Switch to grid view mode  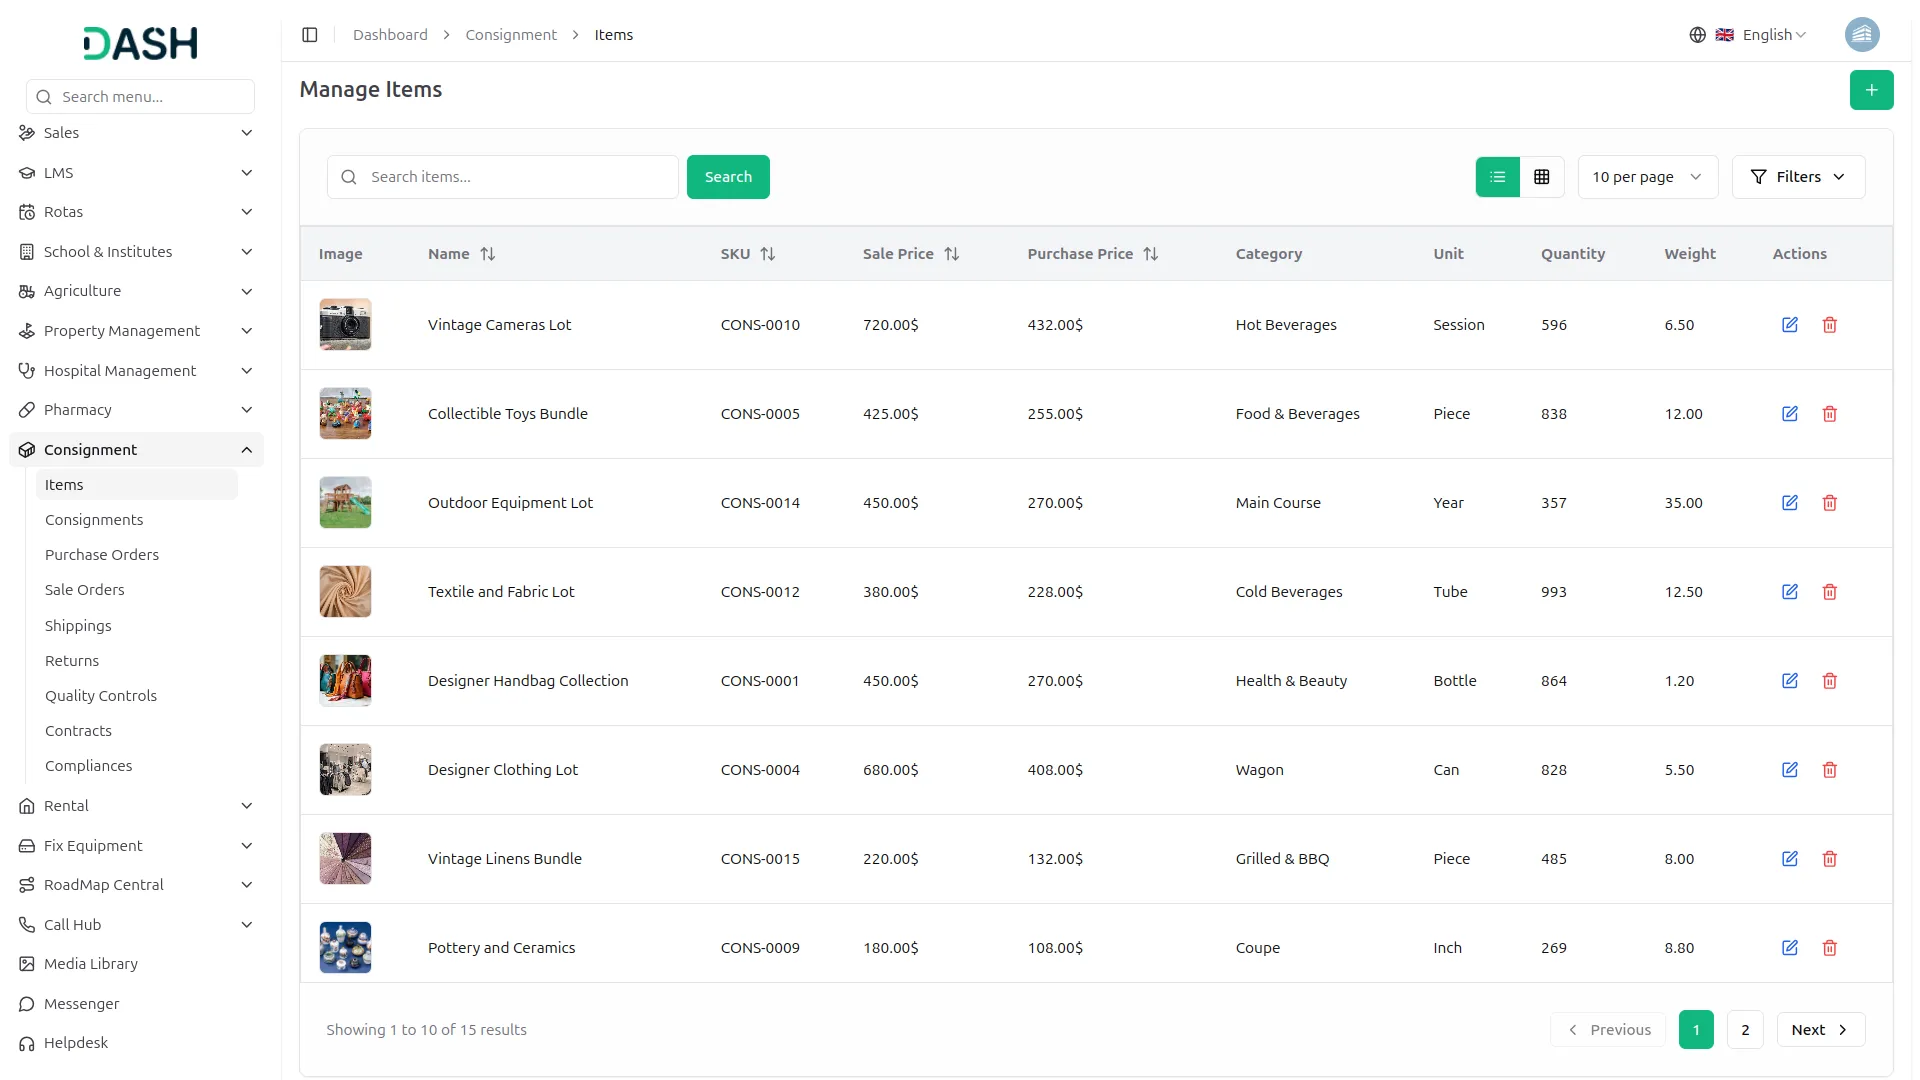click(1541, 177)
